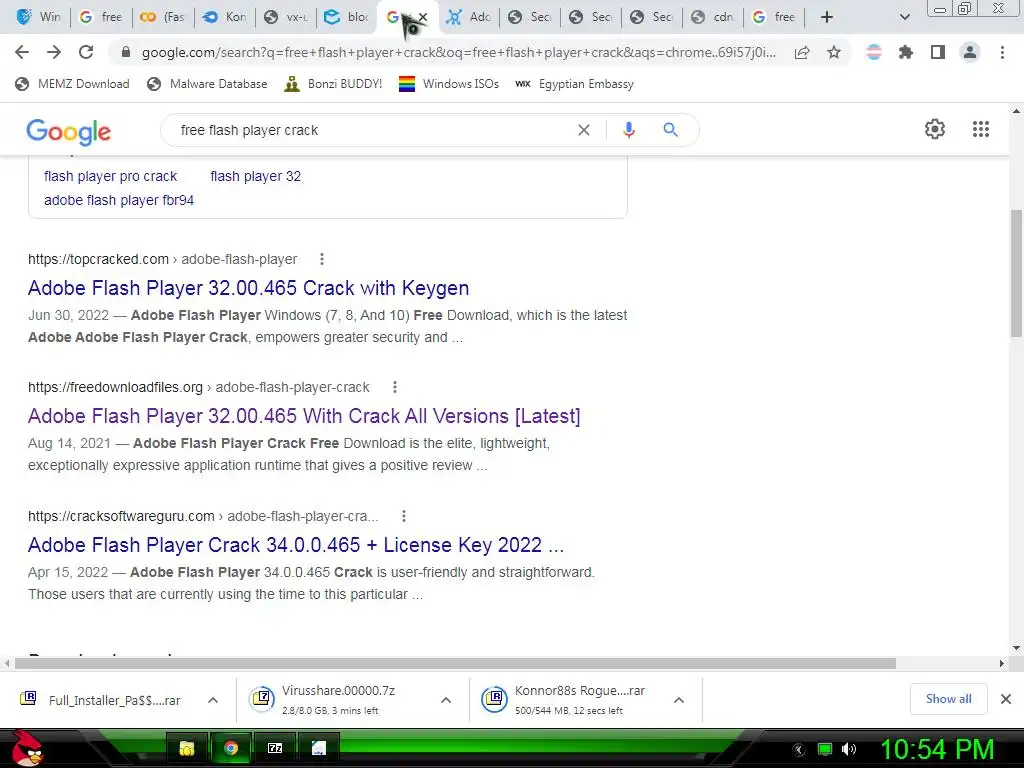Open the topcracked.com result options menu

(321, 259)
